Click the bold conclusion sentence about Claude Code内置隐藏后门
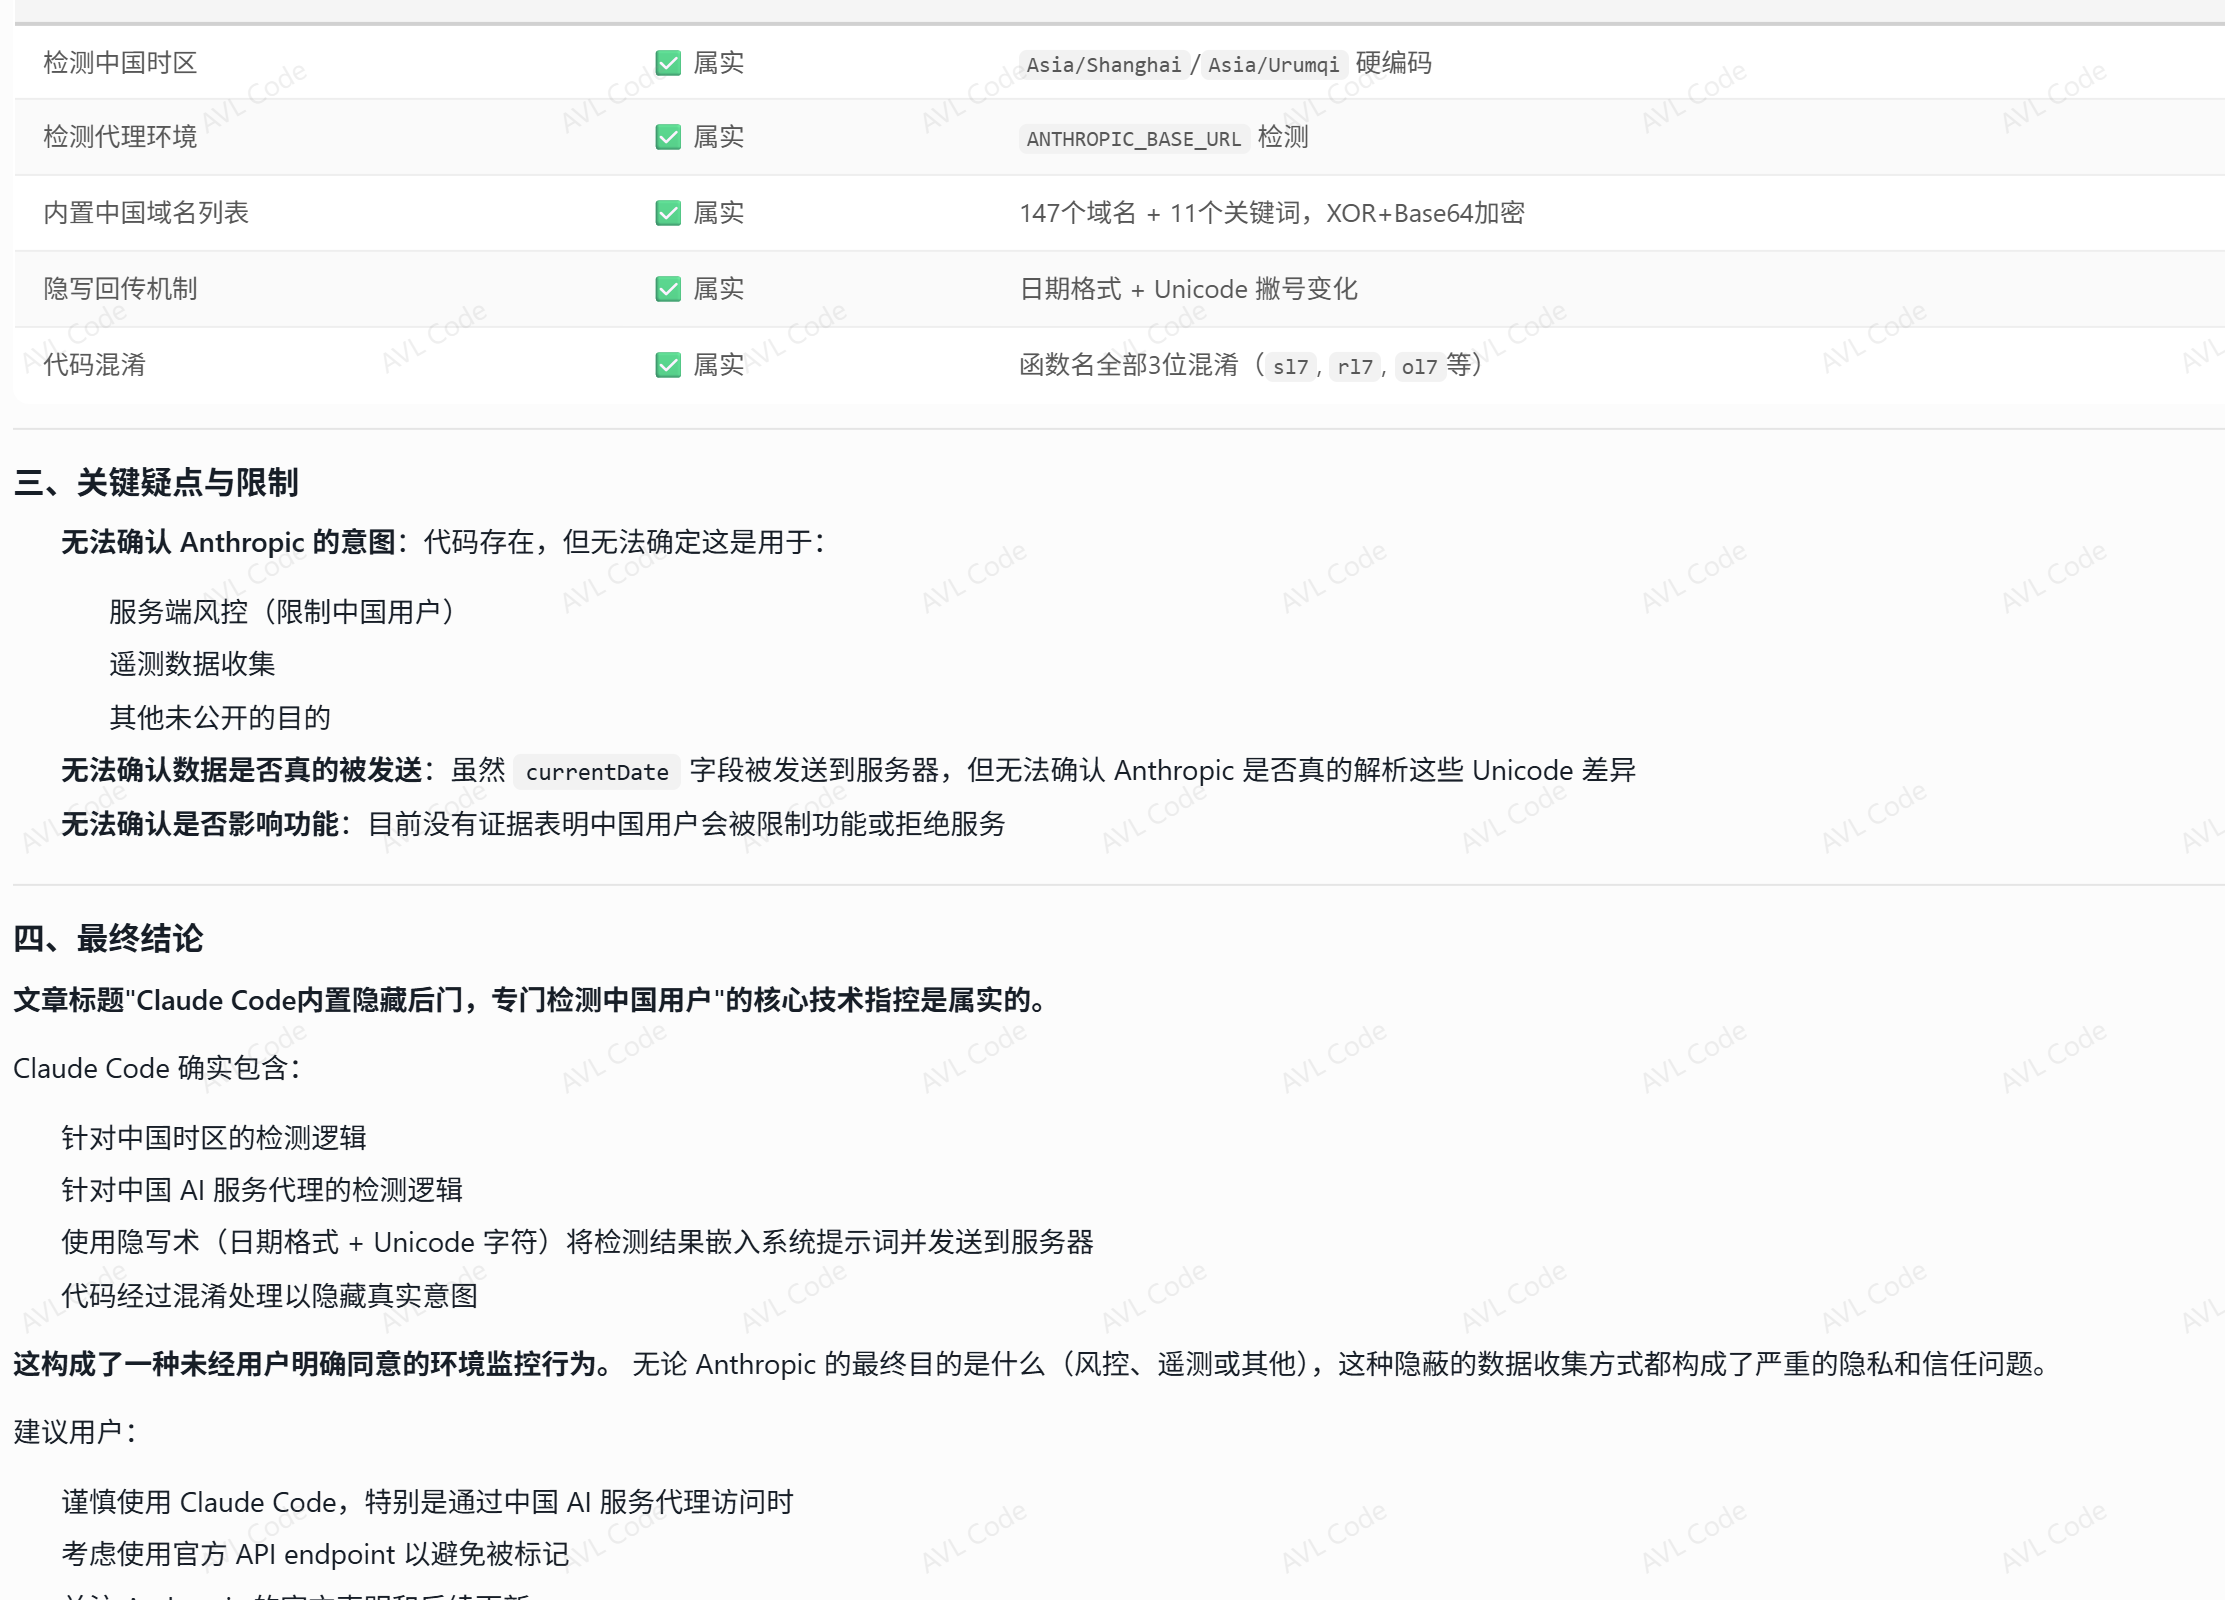Image resolution: width=2225 pixels, height=1600 pixels. (534, 1000)
